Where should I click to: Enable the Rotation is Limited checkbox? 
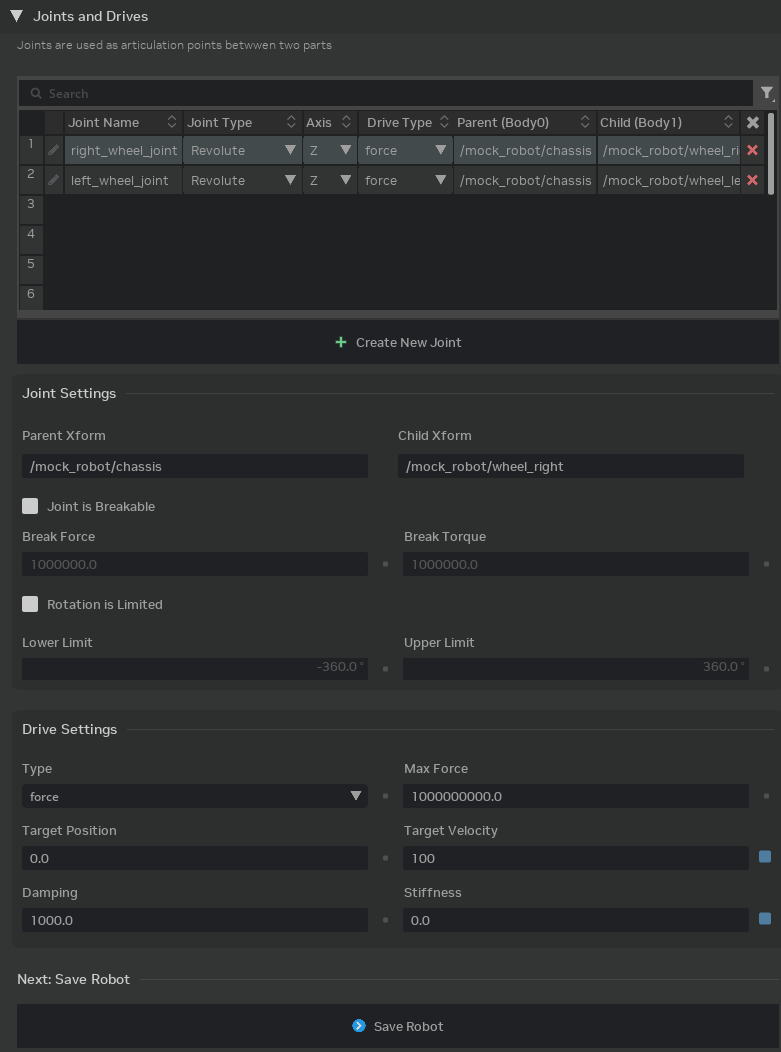30,604
